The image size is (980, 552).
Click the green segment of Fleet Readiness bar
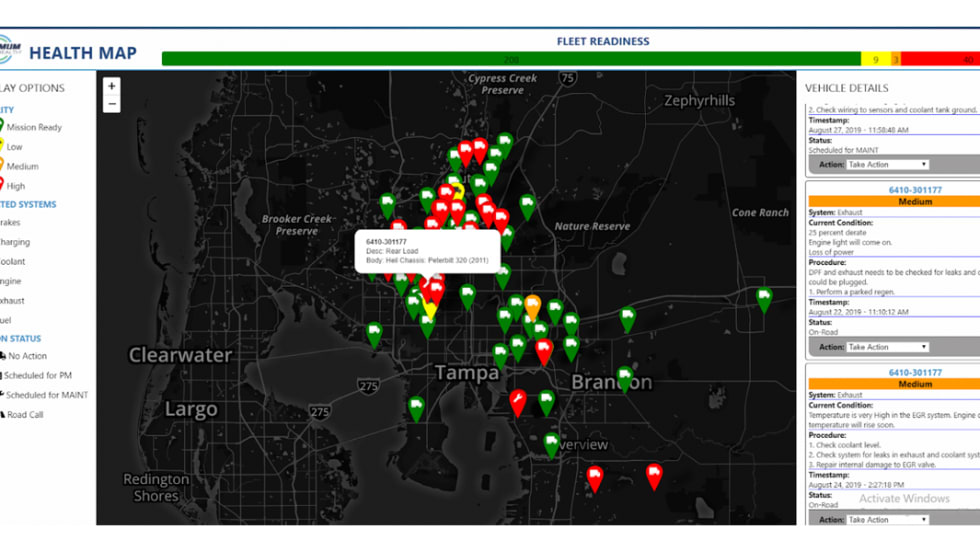pyautogui.click(x=510, y=60)
